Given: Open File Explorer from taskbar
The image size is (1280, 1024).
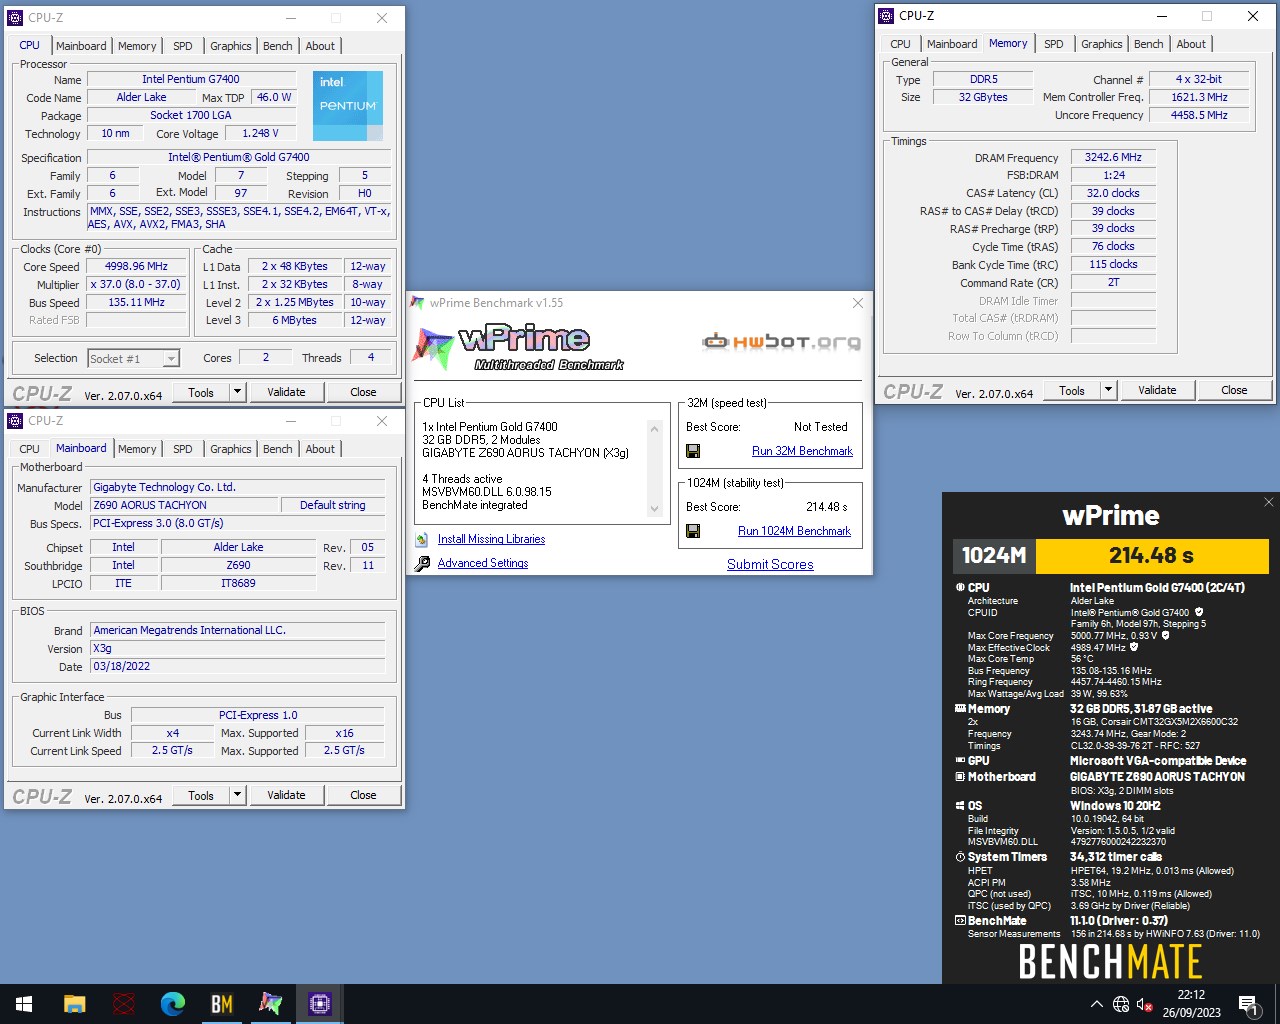Looking at the screenshot, I should 75,1004.
